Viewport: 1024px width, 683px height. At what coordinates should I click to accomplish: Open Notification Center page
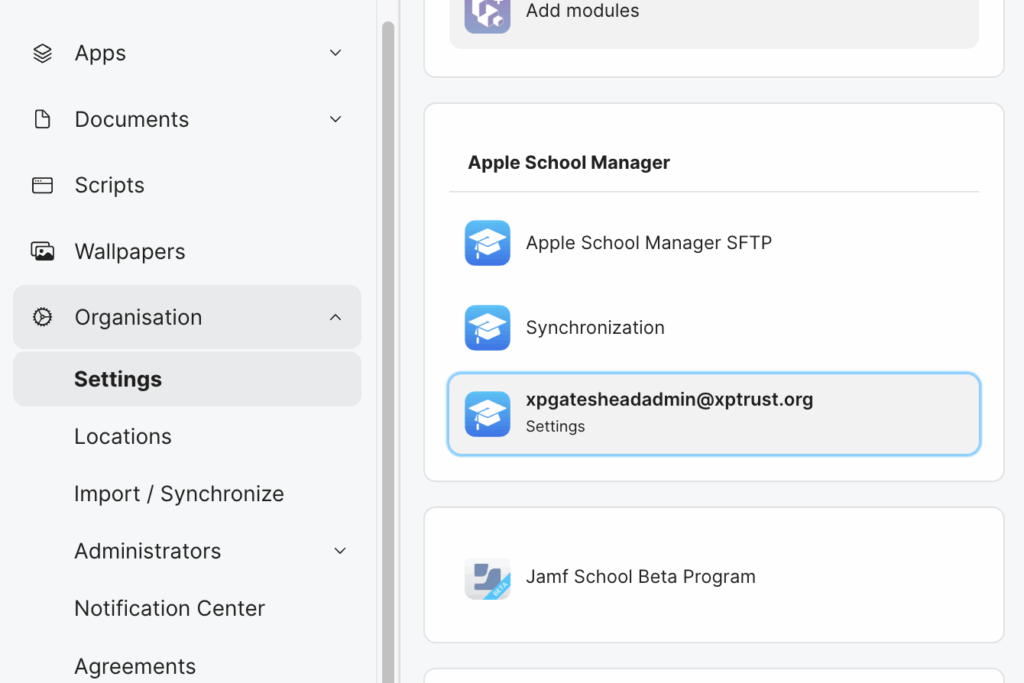[170, 609]
